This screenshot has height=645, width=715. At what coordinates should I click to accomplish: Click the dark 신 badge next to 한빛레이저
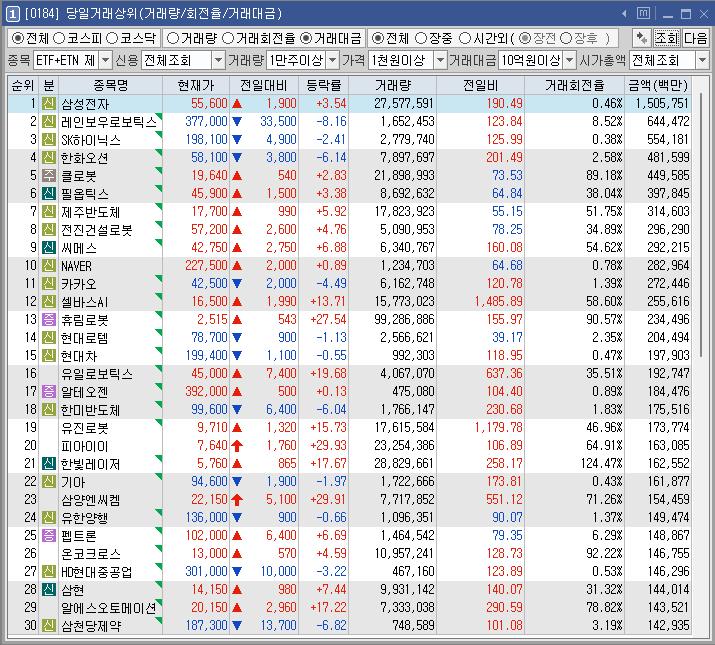(x=49, y=463)
